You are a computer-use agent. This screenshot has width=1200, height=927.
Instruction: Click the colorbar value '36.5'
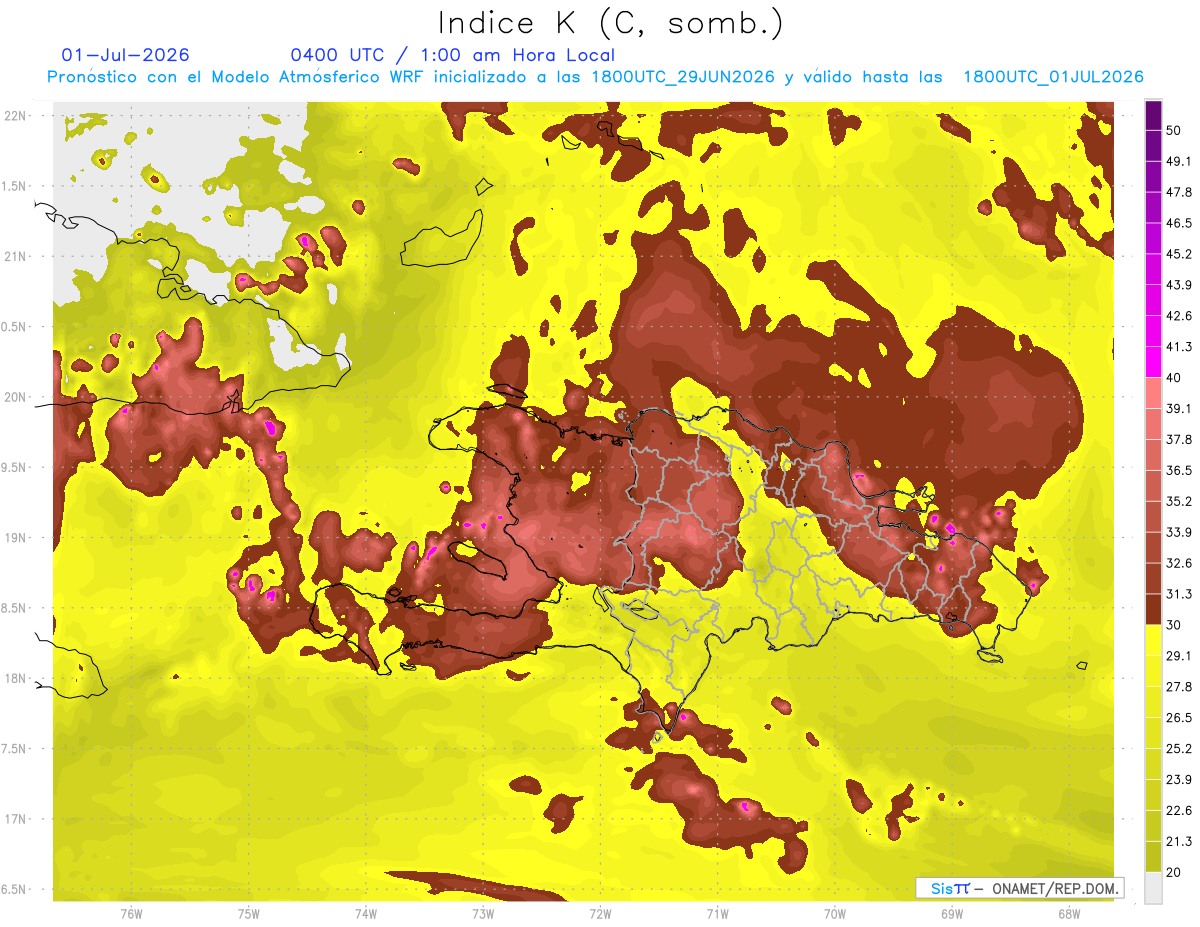1179,470
